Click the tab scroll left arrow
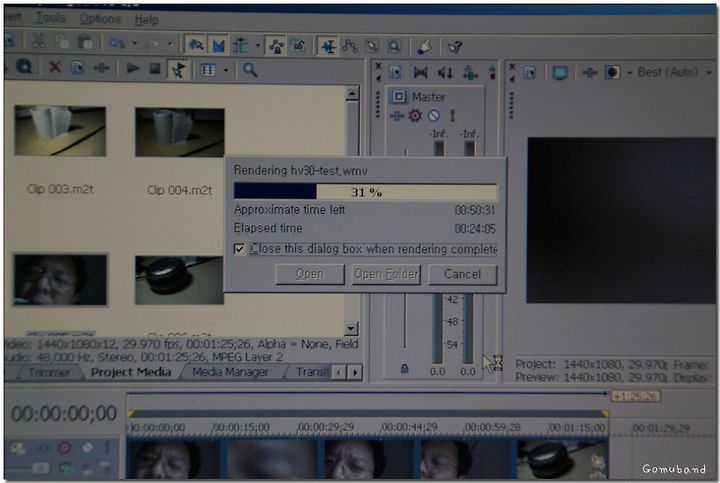 (x=339, y=372)
